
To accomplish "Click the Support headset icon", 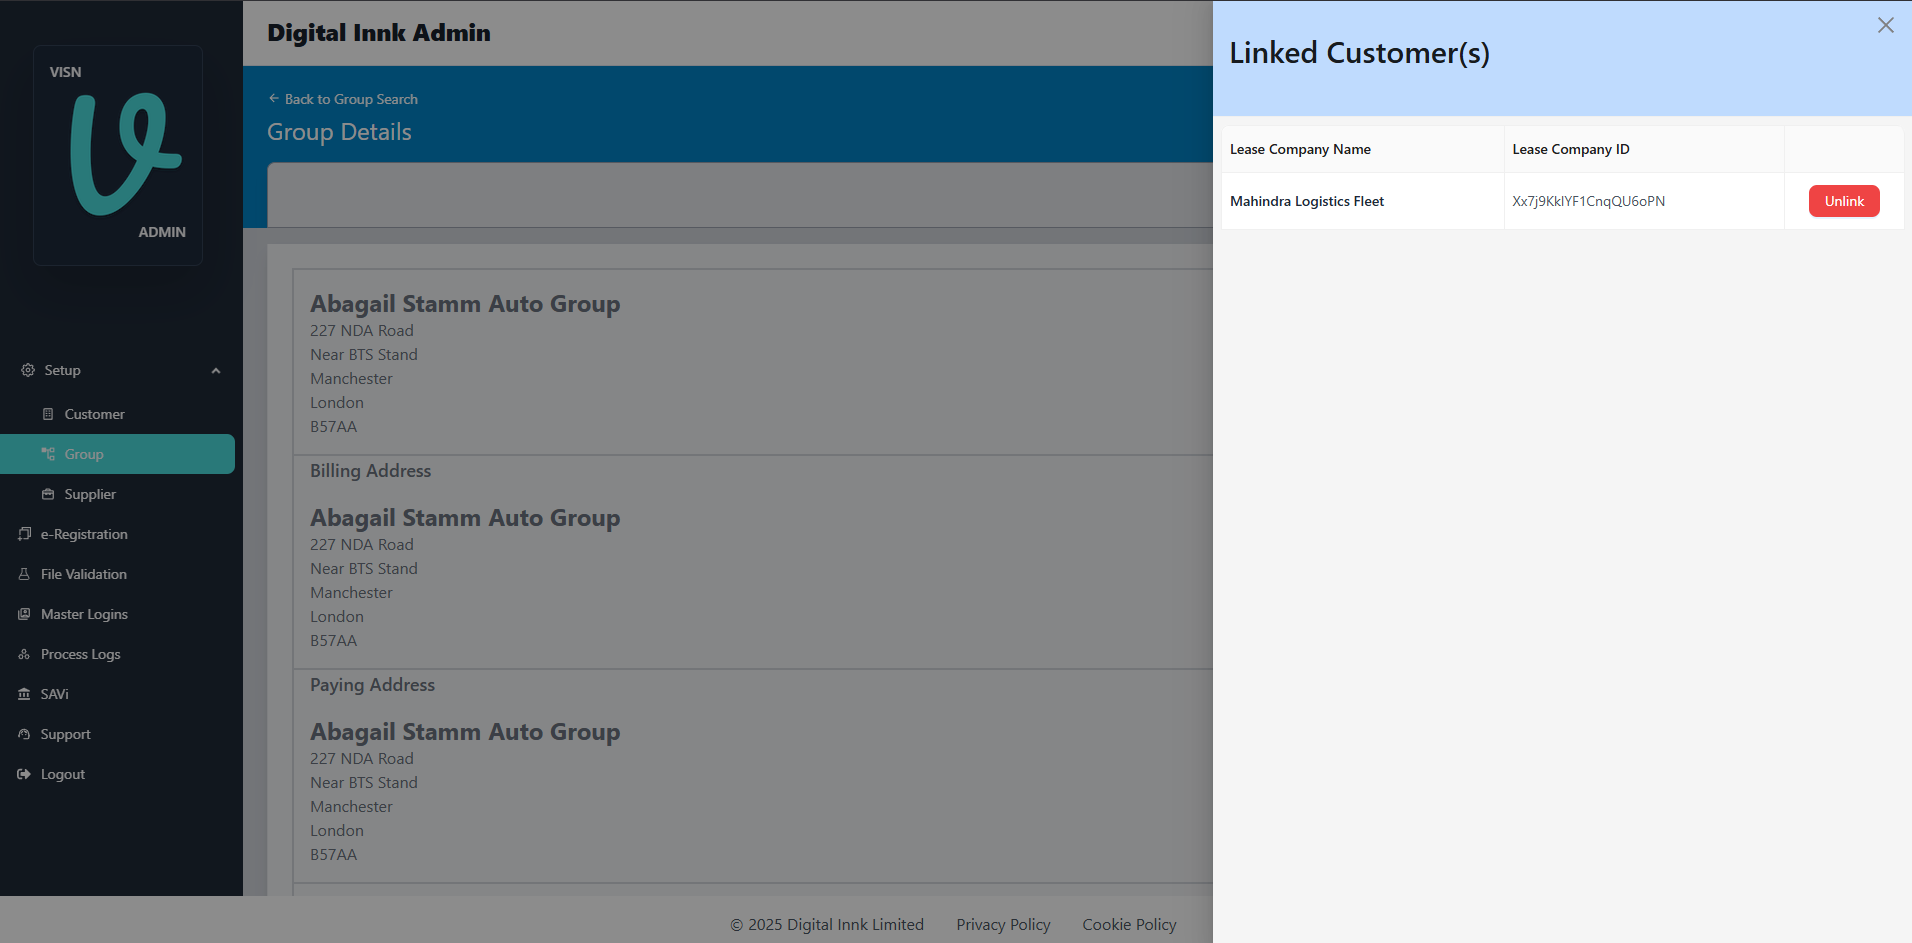I will (x=25, y=734).
